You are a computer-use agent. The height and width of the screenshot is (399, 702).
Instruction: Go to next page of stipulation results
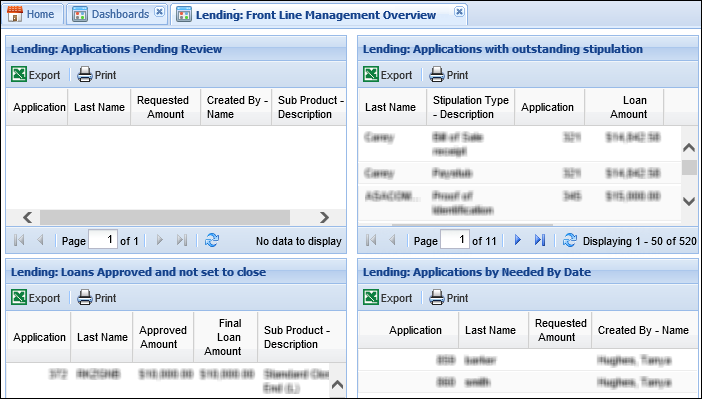(518, 240)
